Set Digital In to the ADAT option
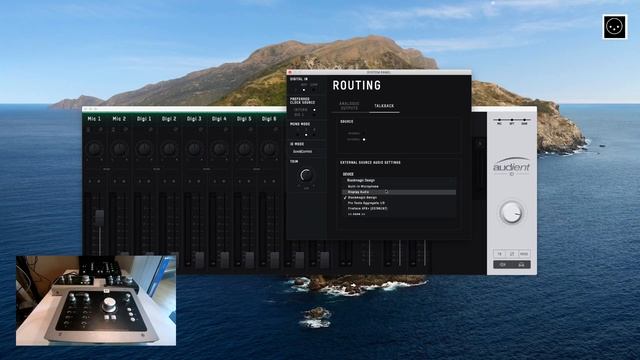 [304, 90]
